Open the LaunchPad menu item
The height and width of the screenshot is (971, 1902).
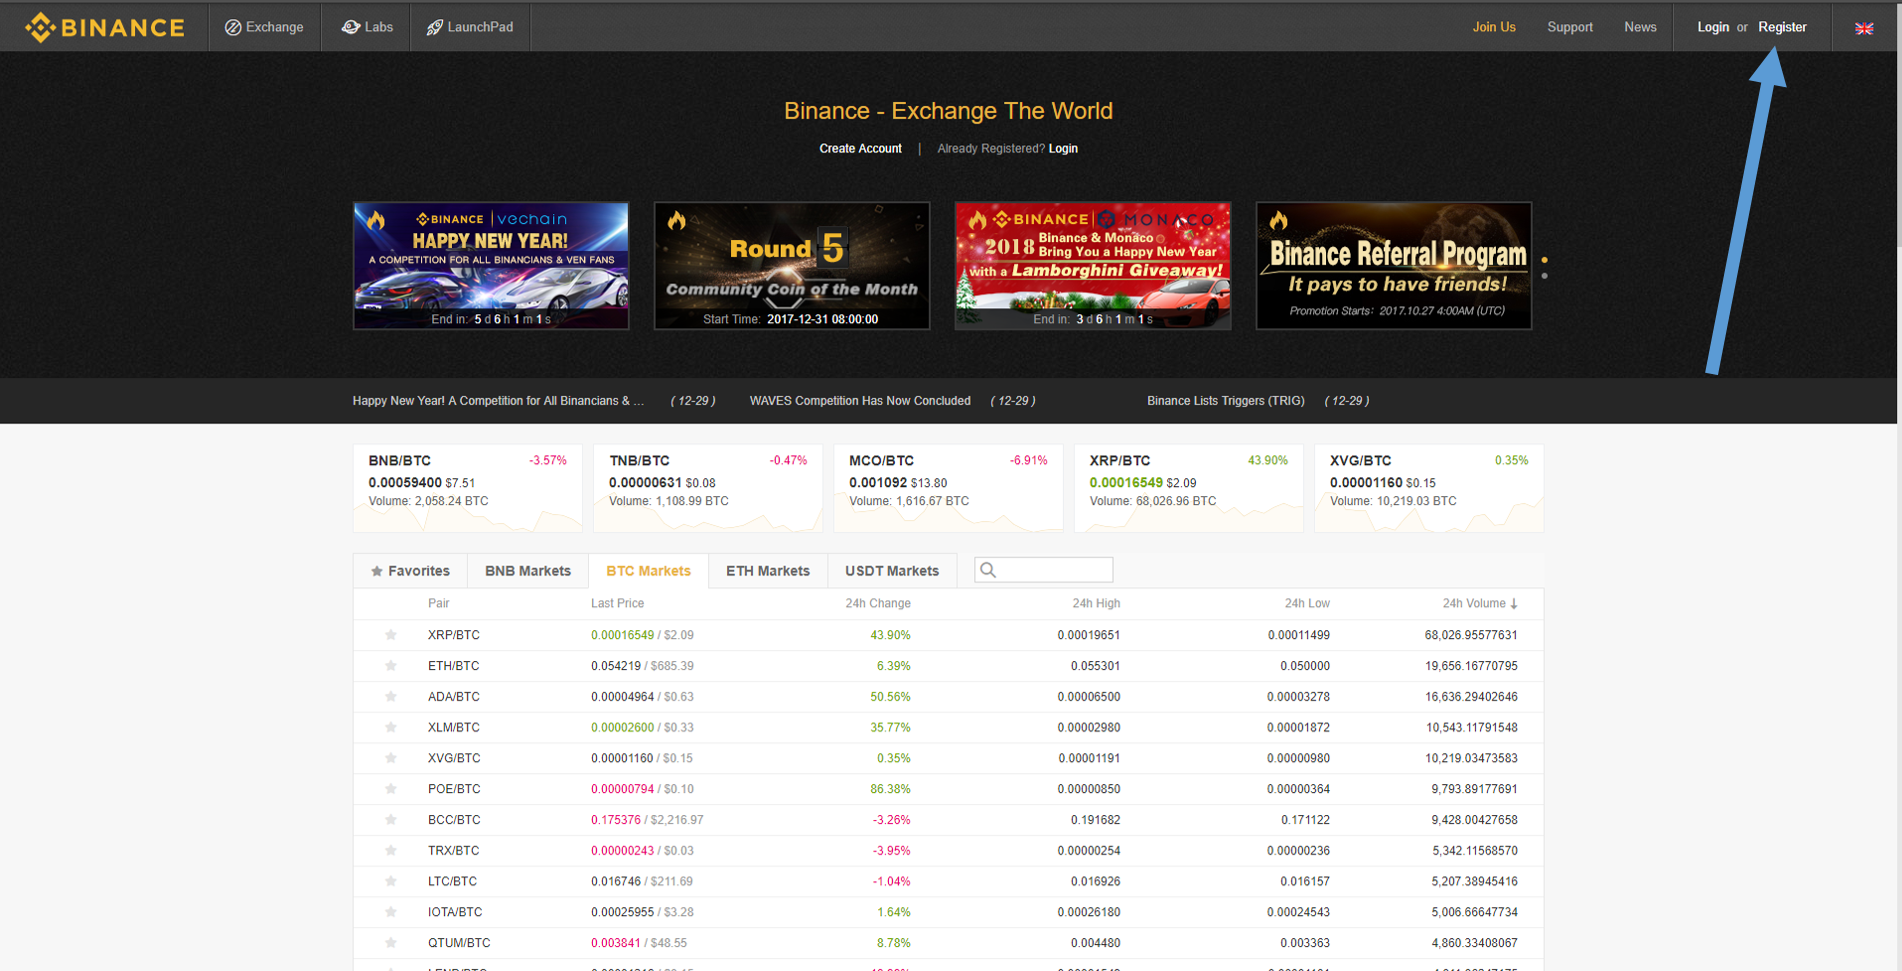[x=470, y=27]
